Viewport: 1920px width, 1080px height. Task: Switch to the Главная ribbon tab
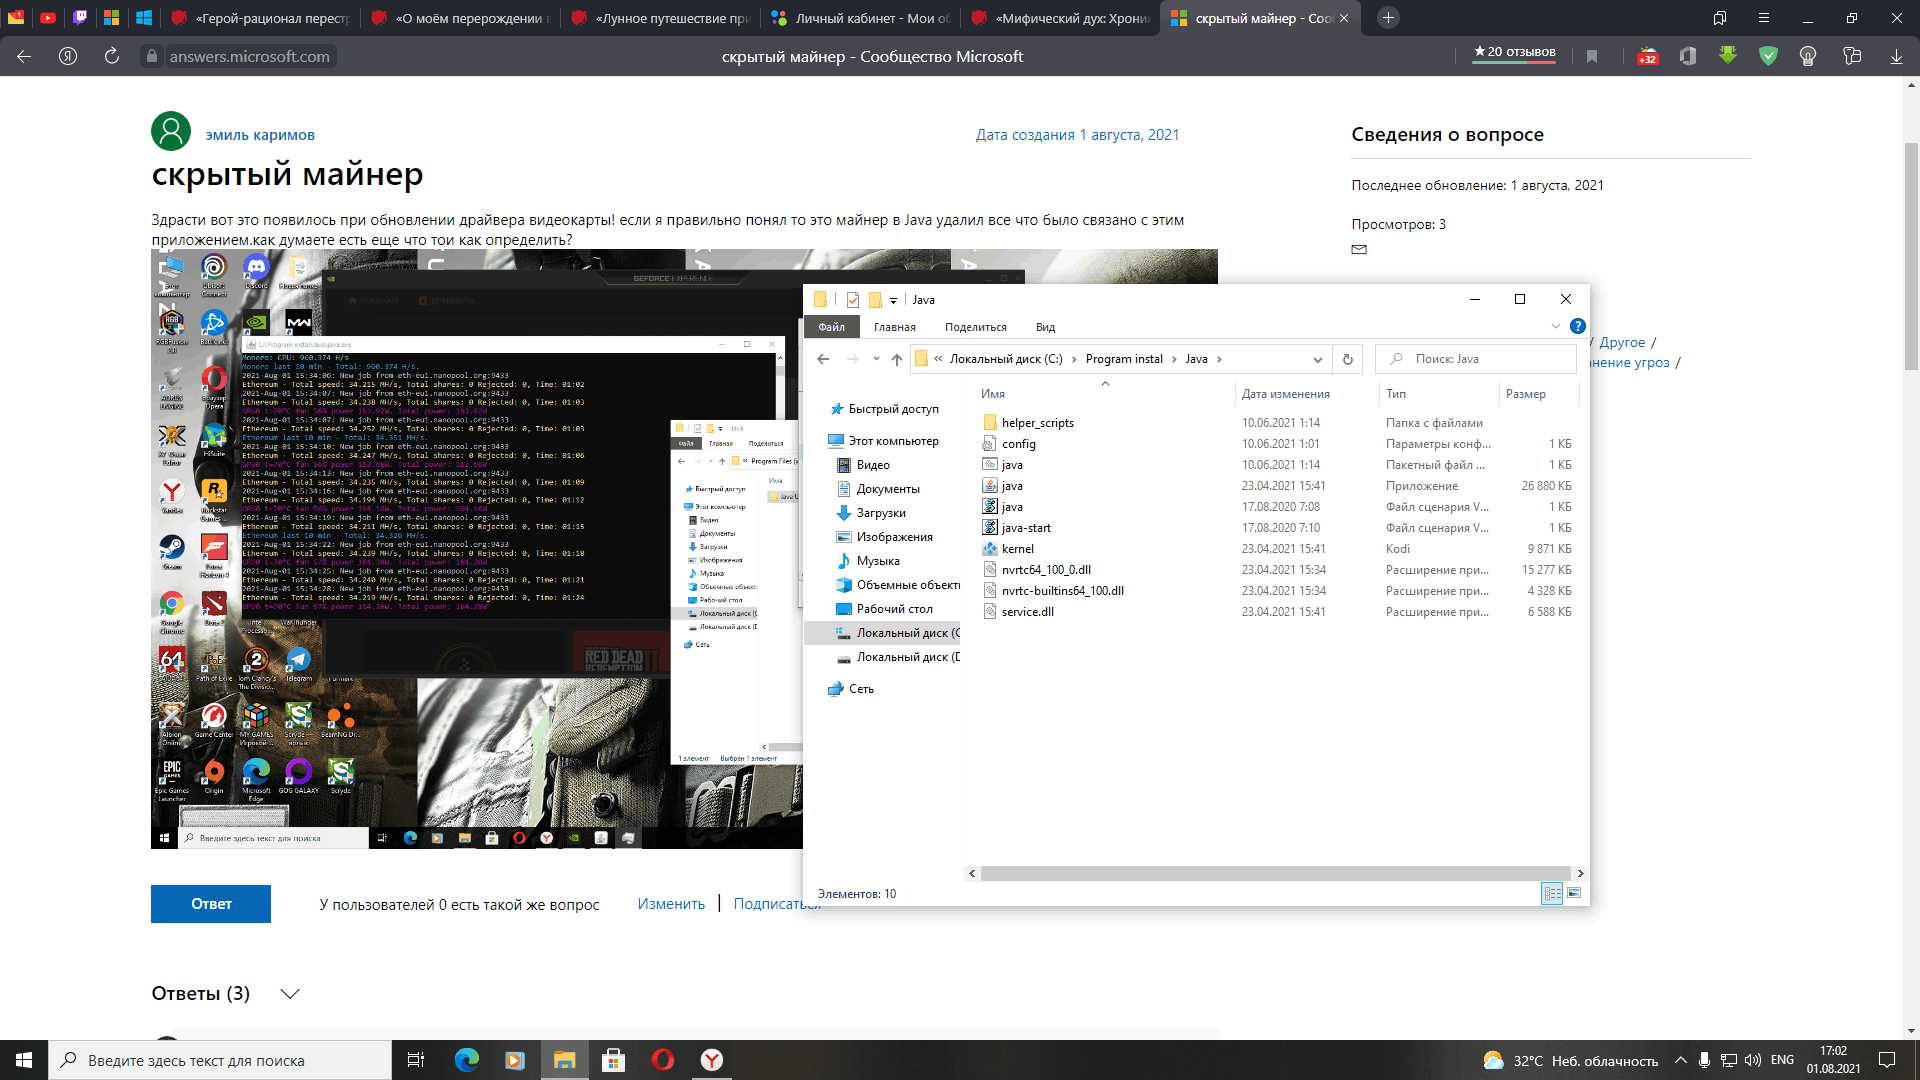point(894,327)
